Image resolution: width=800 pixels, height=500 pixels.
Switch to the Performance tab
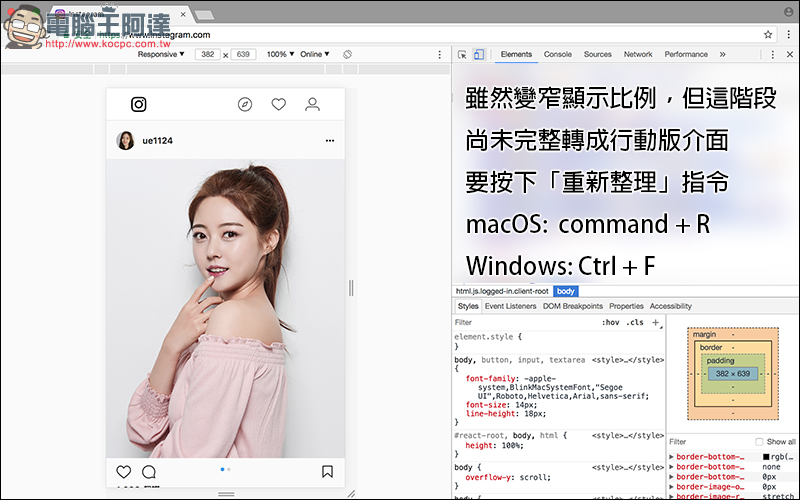coord(686,54)
